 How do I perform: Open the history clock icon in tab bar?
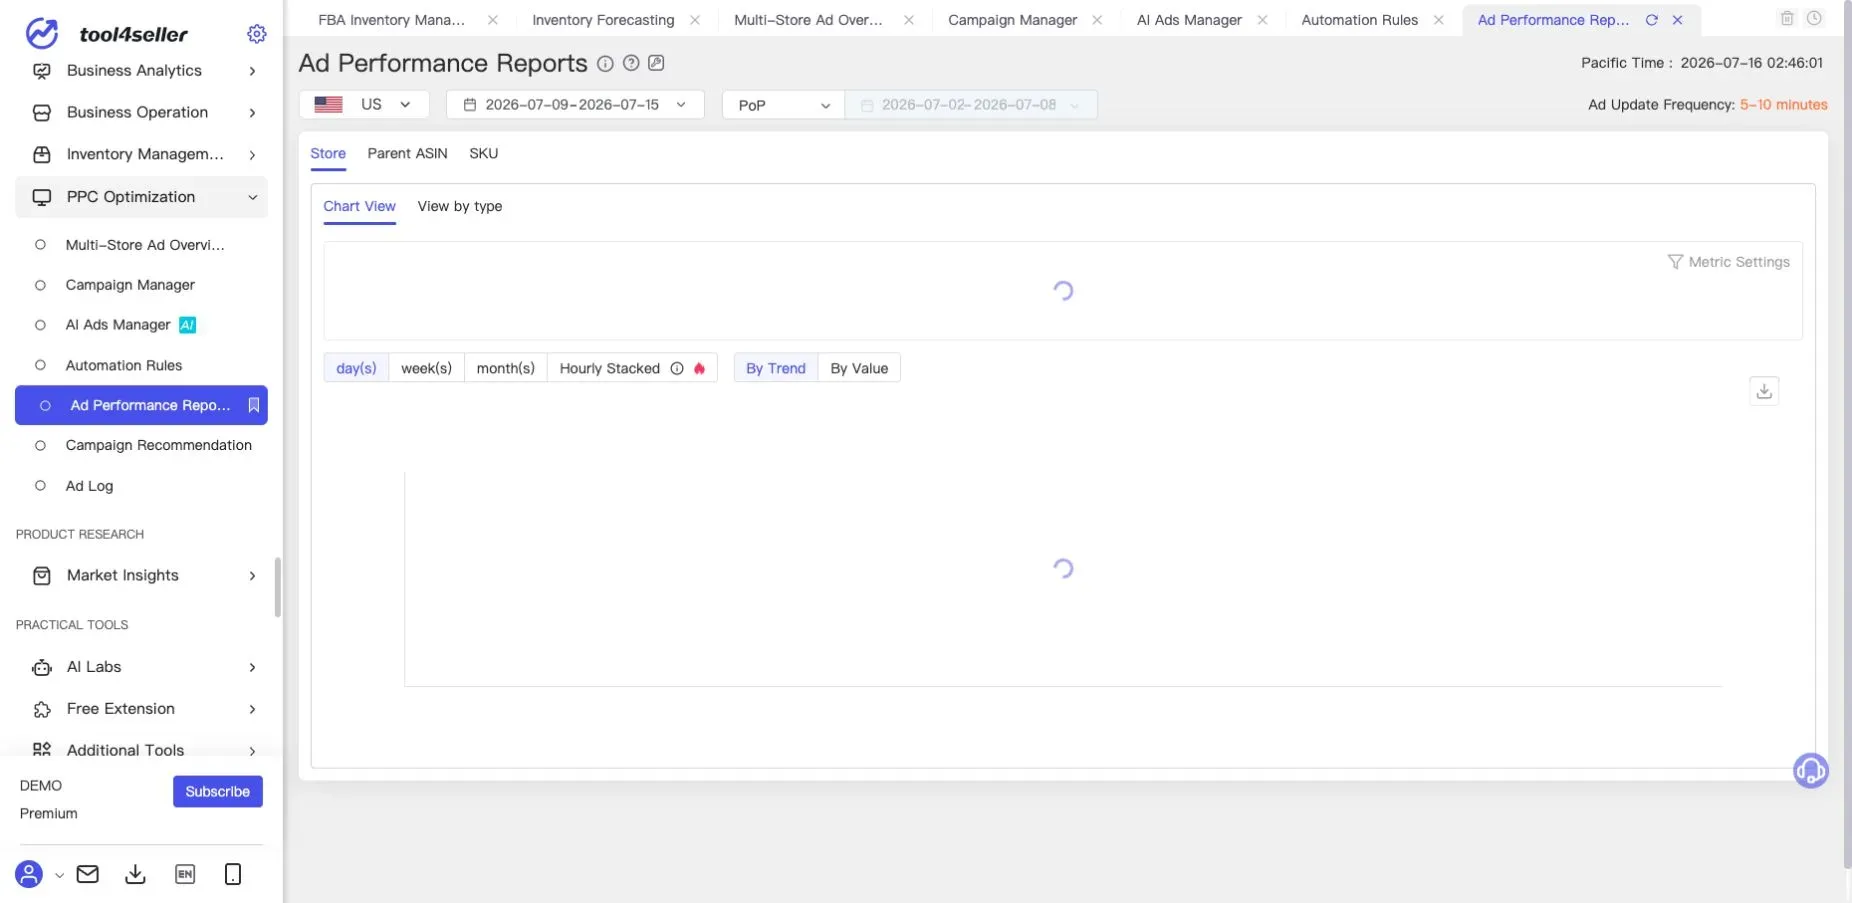(x=1814, y=18)
